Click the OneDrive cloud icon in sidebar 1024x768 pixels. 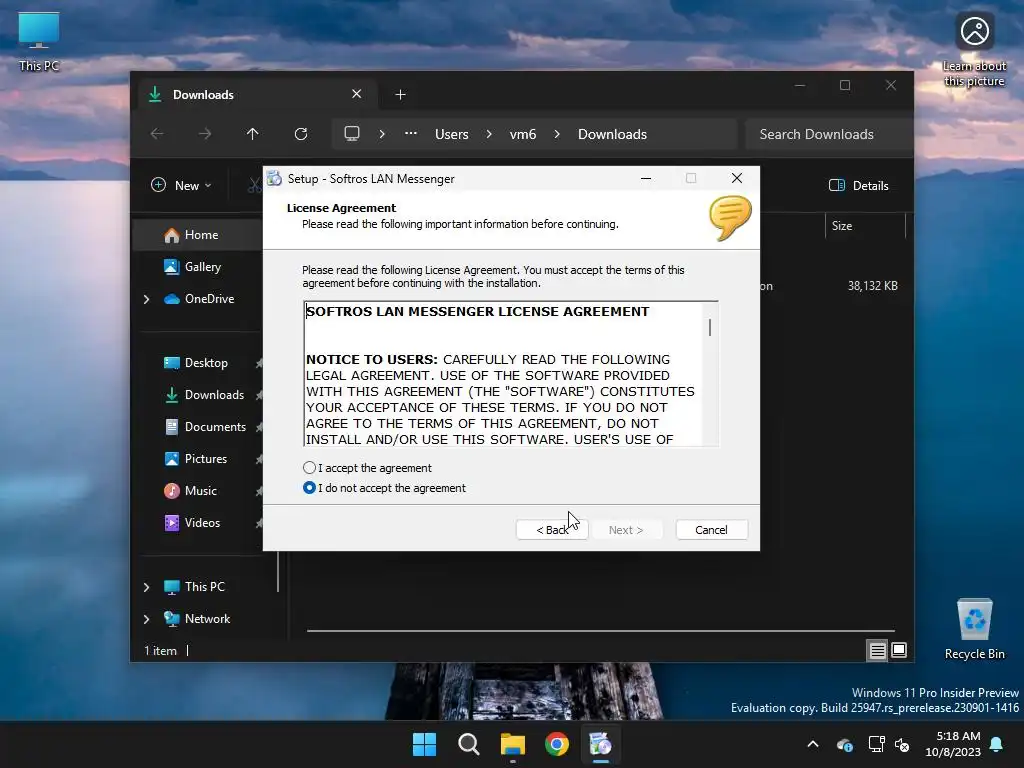[172, 299]
